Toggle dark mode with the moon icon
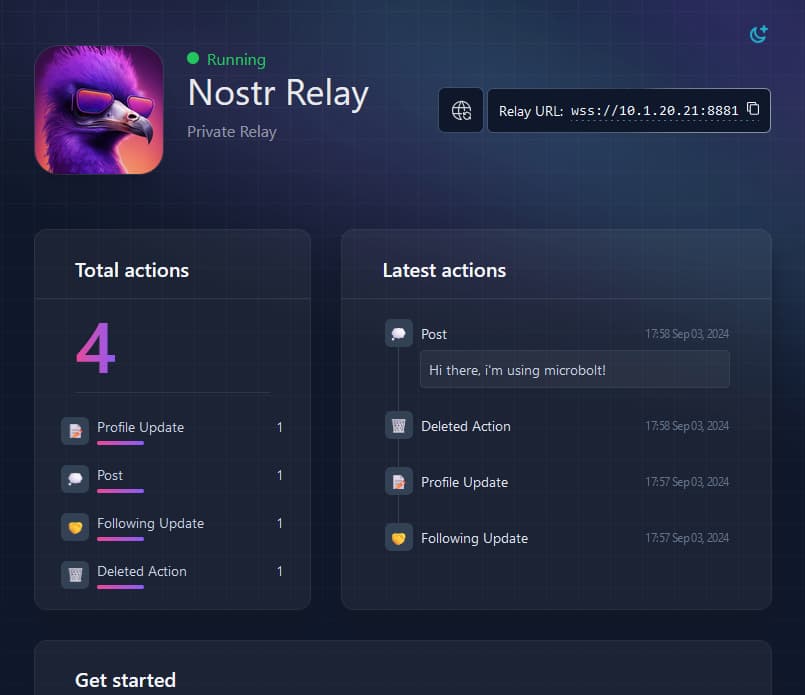This screenshot has height=695, width=805. click(x=758, y=33)
